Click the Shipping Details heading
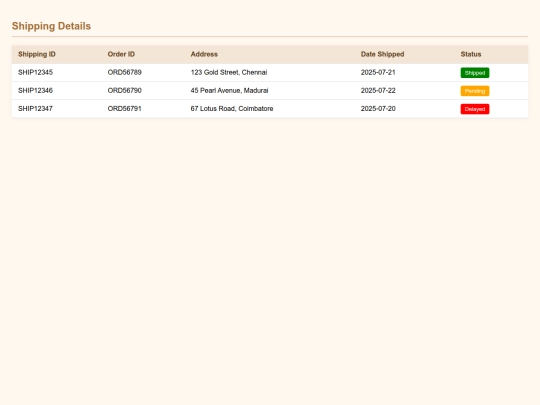This screenshot has height=405, width=540. (51, 26)
